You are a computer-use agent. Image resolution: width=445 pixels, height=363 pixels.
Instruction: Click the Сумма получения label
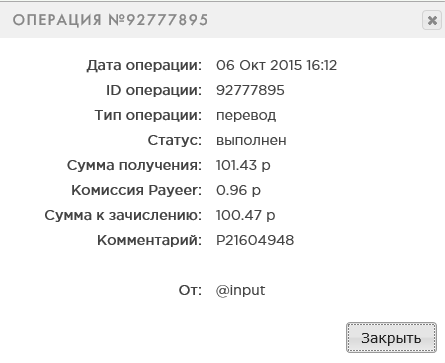click(134, 166)
